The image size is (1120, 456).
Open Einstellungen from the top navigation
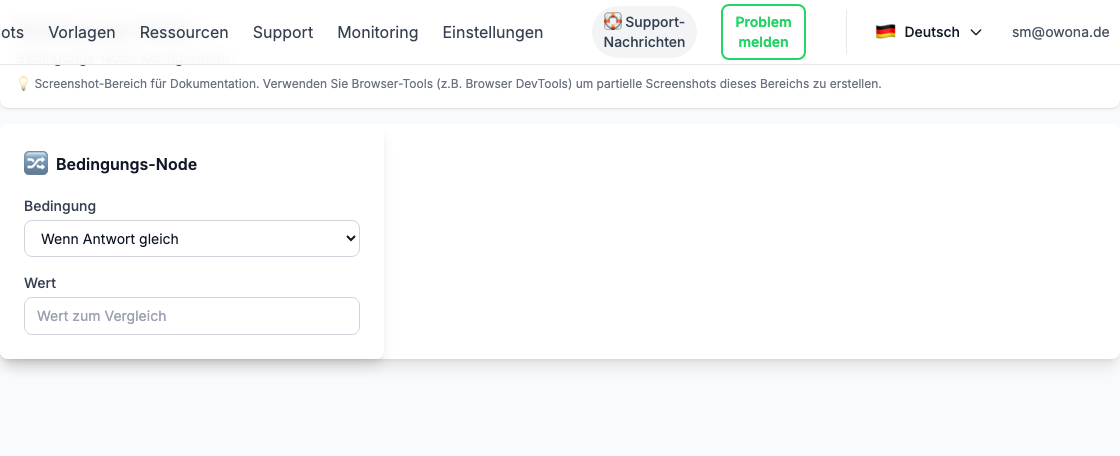point(493,32)
